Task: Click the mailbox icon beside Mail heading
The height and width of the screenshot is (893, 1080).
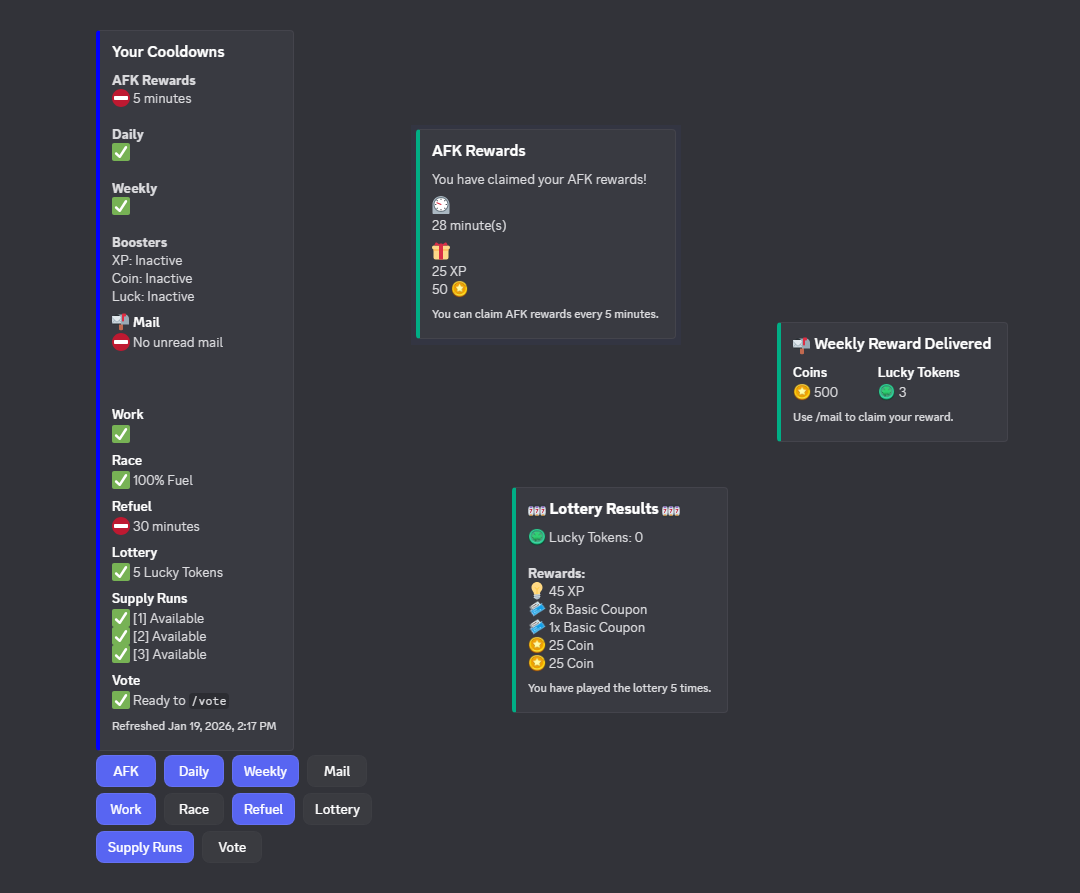Action: (x=120, y=322)
